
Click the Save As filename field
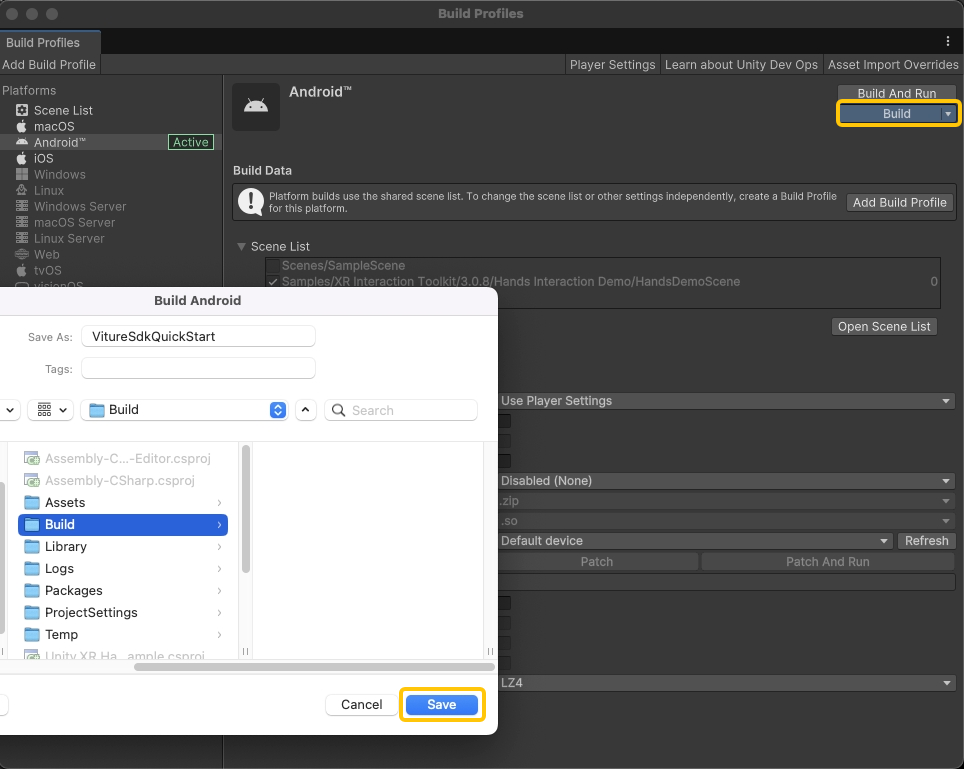click(198, 337)
